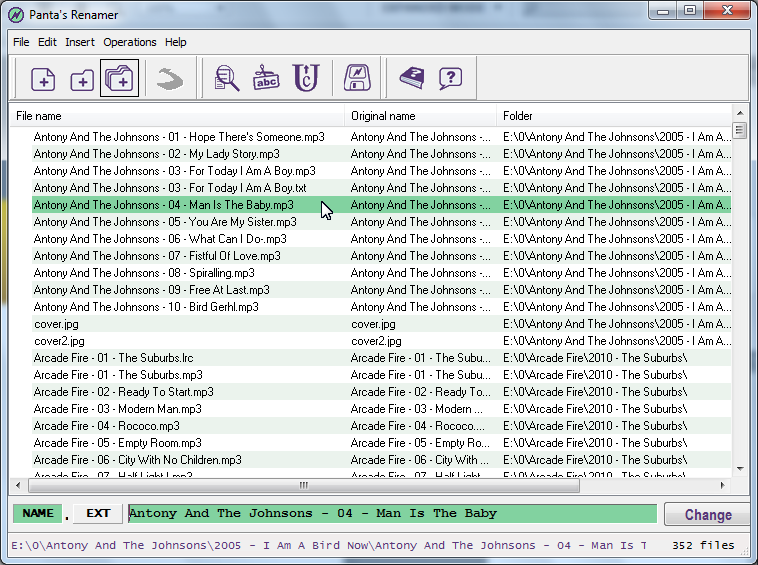Open the Edit menu
The height and width of the screenshot is (565, 758).
click(47, 42)
